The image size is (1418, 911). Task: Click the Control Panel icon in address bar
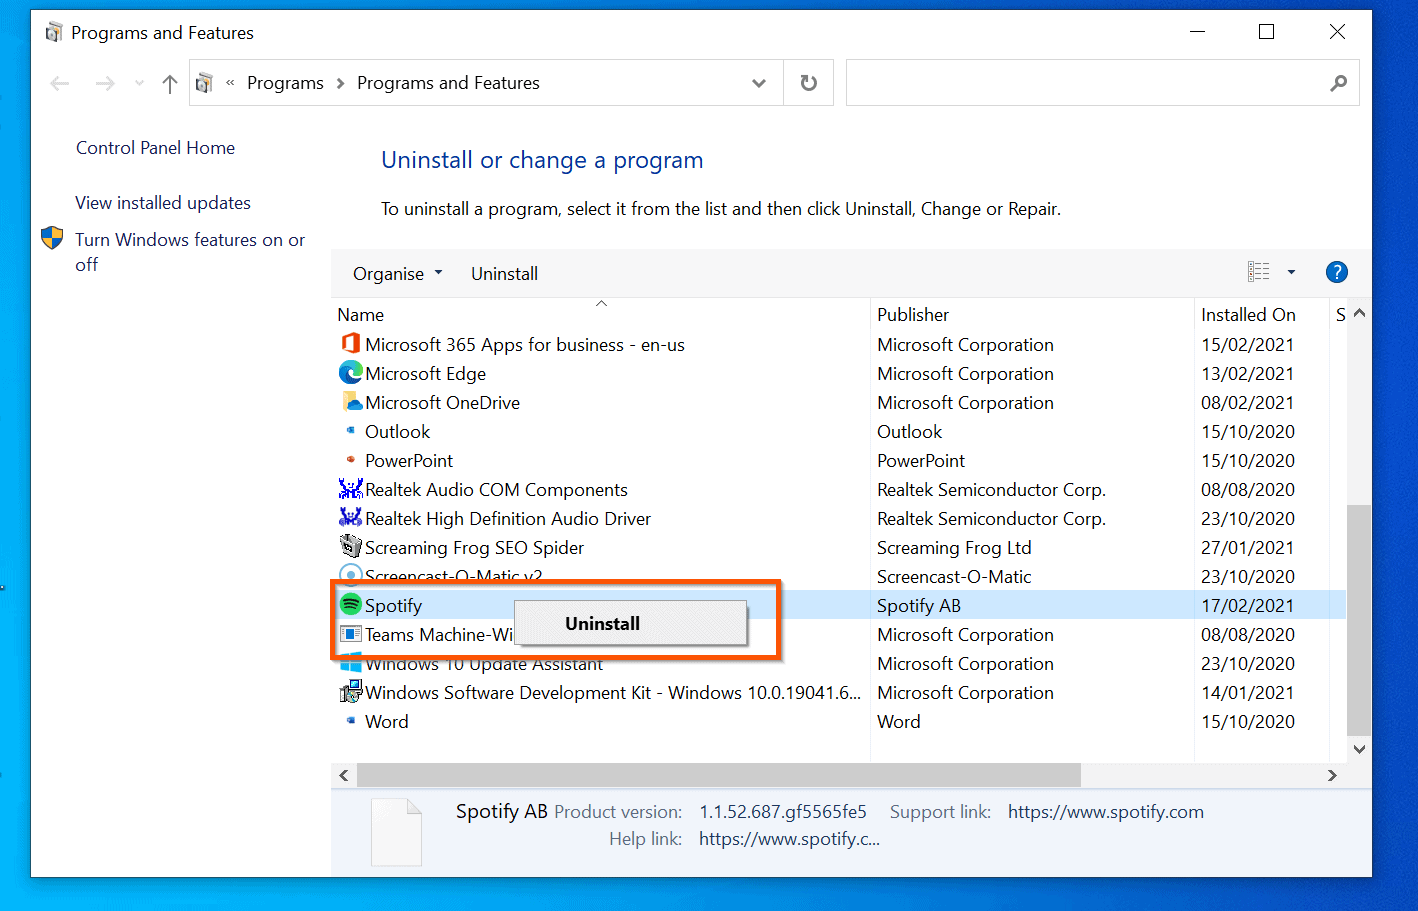(205, 83)
